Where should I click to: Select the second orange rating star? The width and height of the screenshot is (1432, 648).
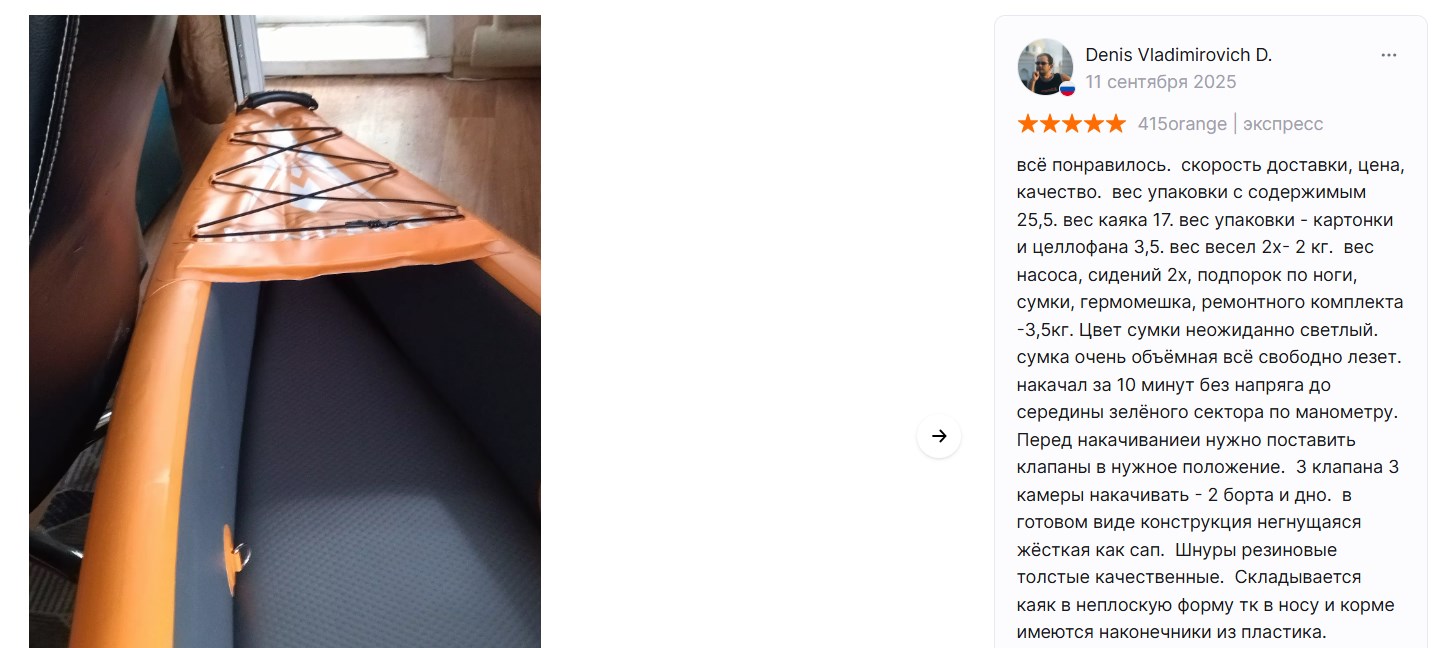1050,124
